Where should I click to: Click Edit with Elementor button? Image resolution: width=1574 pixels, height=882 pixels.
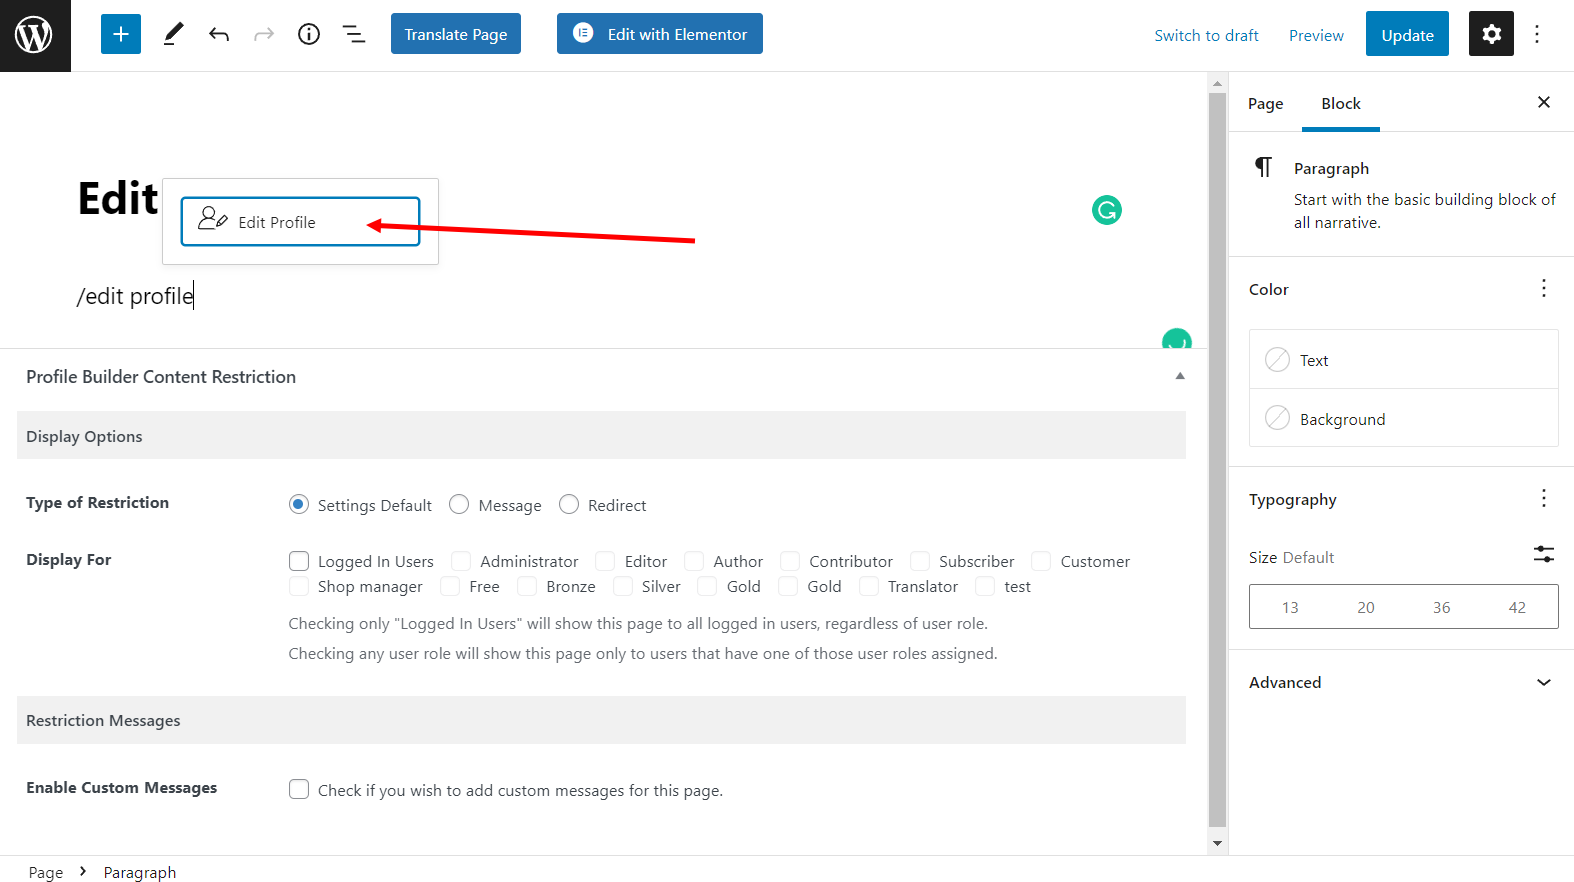pos(660,34)
